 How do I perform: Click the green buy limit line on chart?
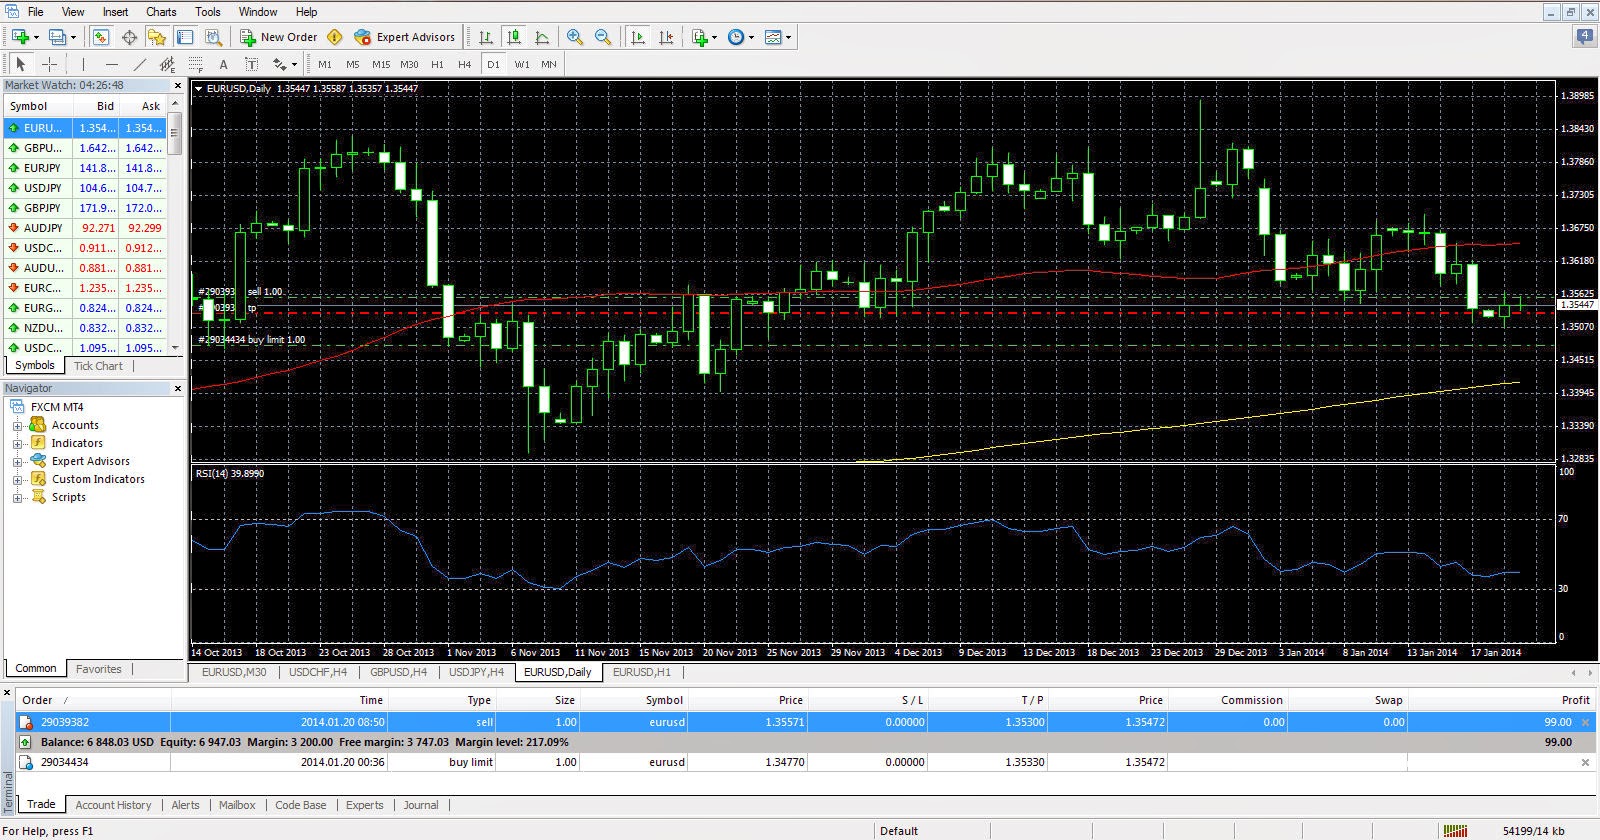click(x=873, y=346)
